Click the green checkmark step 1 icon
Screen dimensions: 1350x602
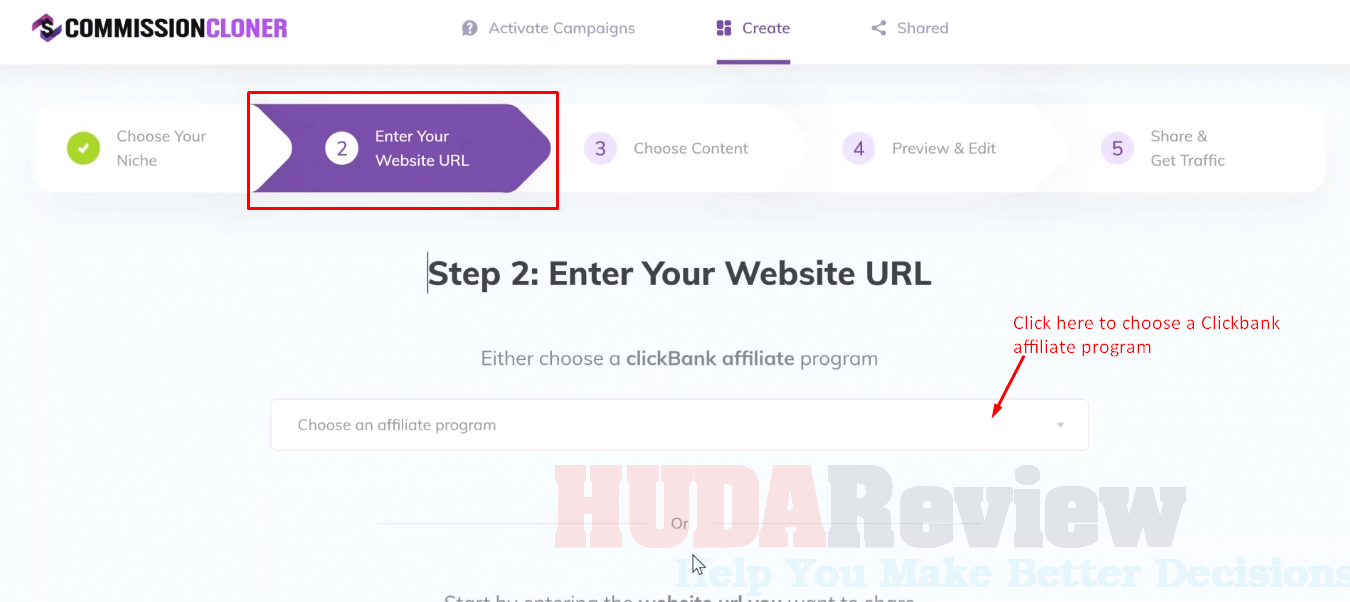click(x=83, y=148)
